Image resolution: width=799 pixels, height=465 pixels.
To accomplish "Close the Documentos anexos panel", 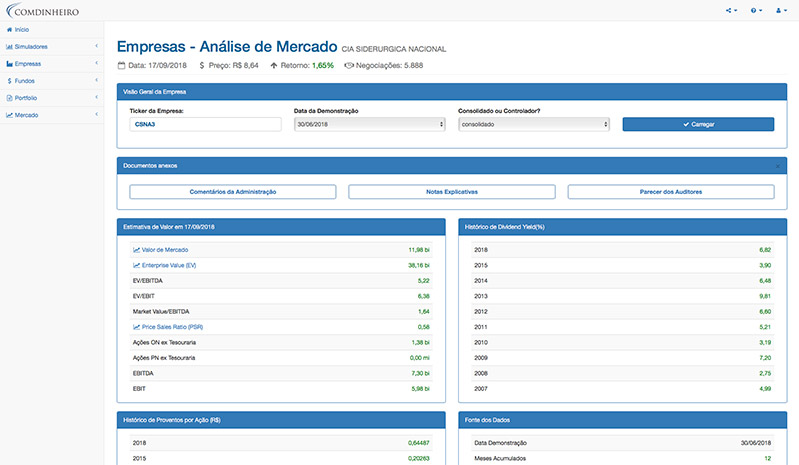I will [778, 166].
